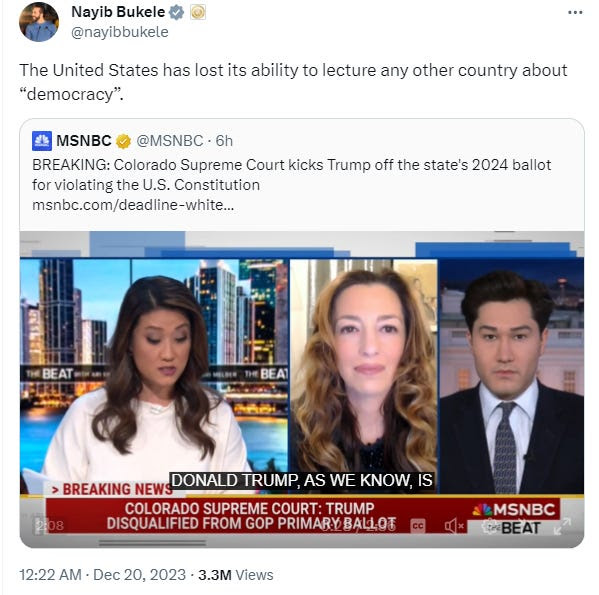Open Nayib Bukele's profile picture
The image size is (599, 595).
coord(39,21)
